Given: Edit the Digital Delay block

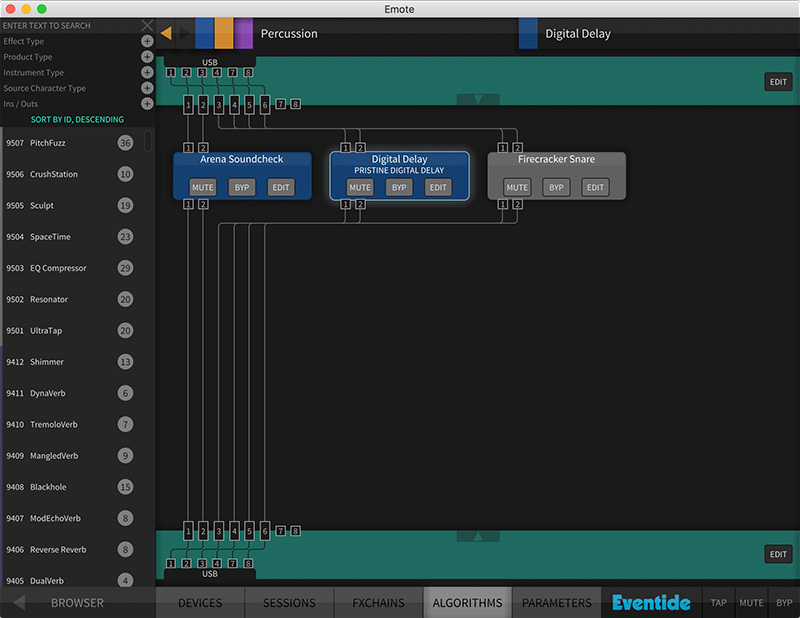Looking at the screenshot, I should [438, 187].
